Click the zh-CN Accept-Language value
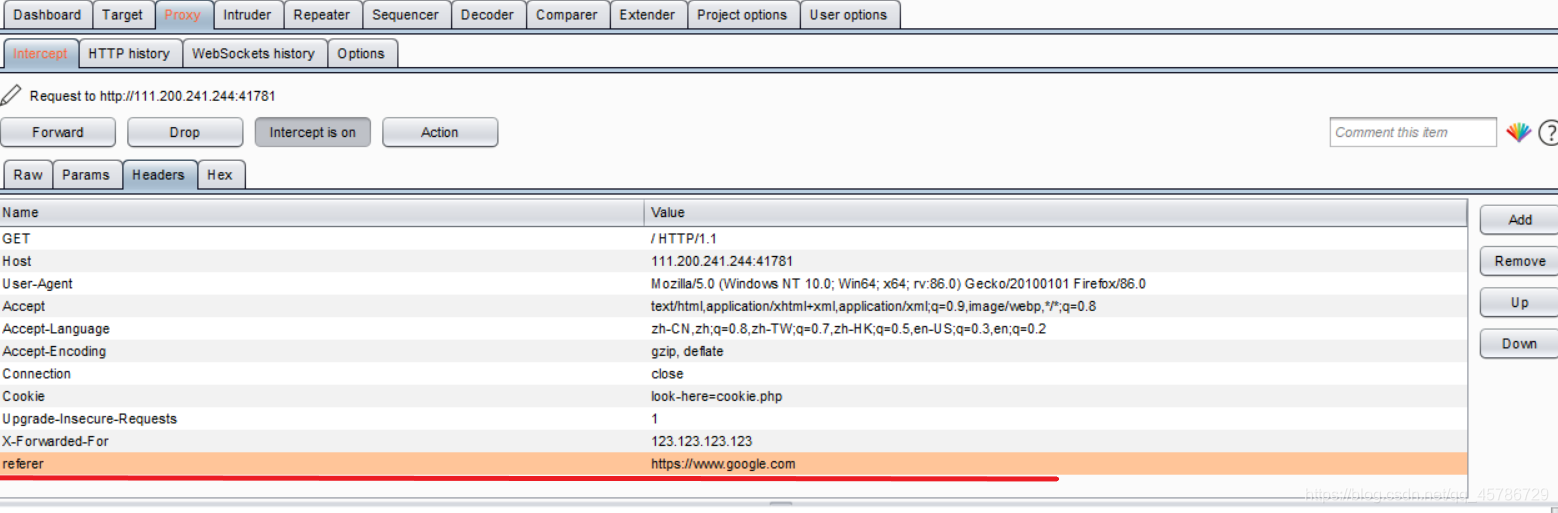Screen dimensions: 1558x513 click(x=849, y=329)
